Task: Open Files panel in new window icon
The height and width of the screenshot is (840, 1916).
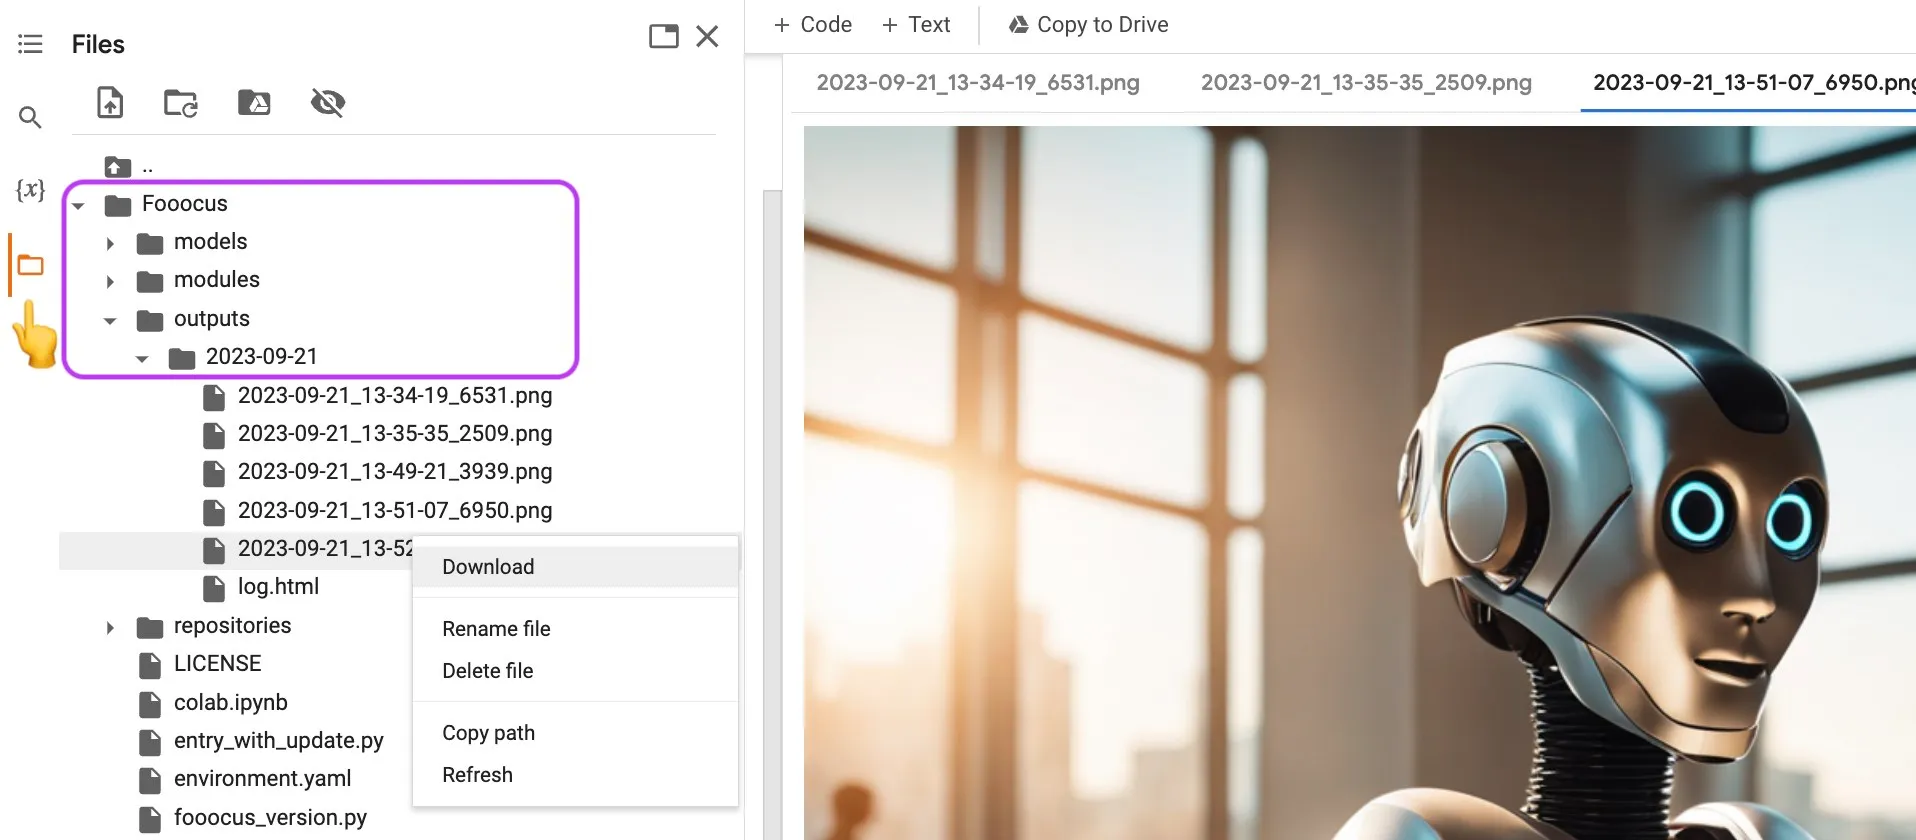Action: 664,37
